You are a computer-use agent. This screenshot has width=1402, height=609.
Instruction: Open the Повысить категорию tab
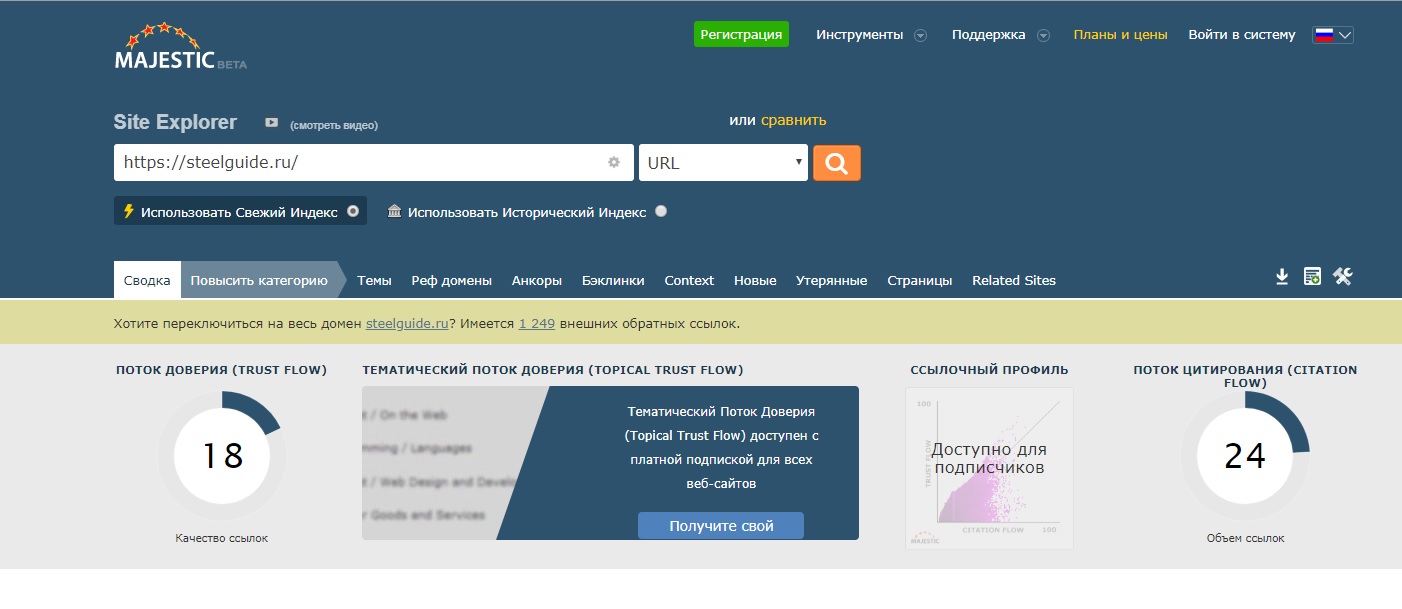point(259,280)
